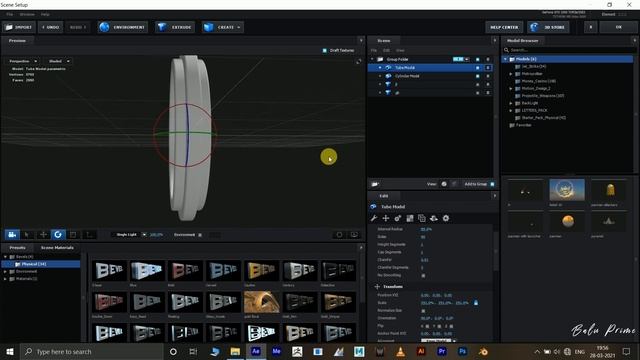Open Media Encoder from the taskbar
The height and width of the screenshot is (360, 640).
276,351
